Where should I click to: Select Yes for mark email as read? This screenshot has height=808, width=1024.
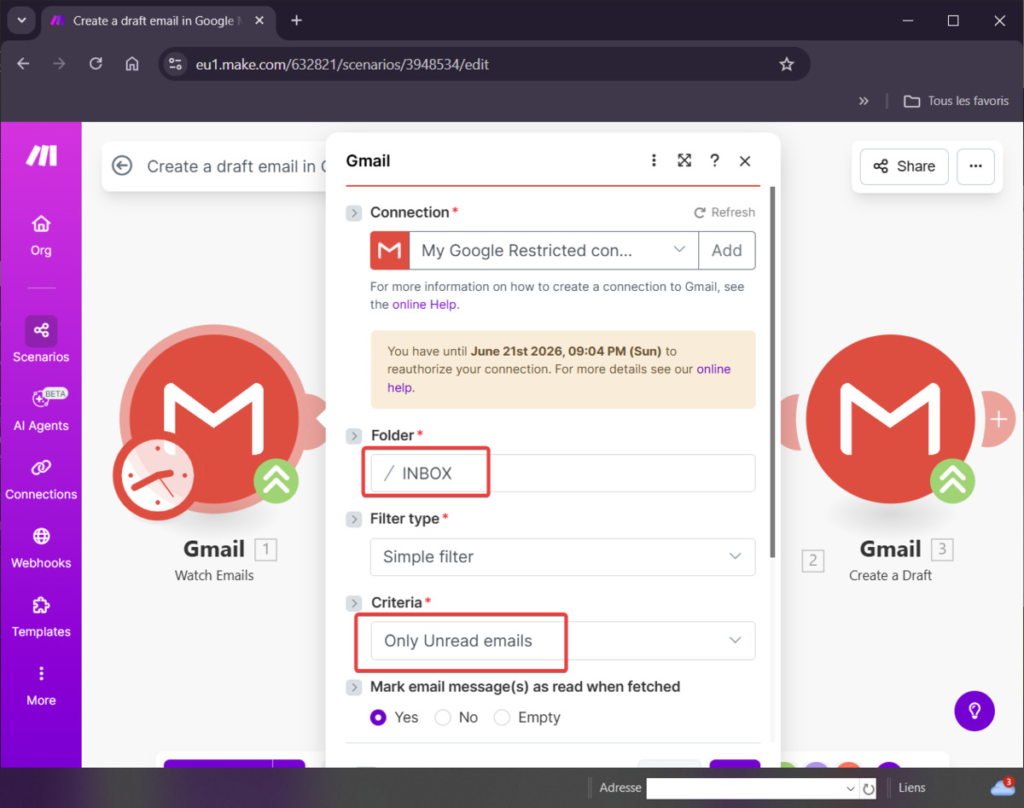(378, 717)
